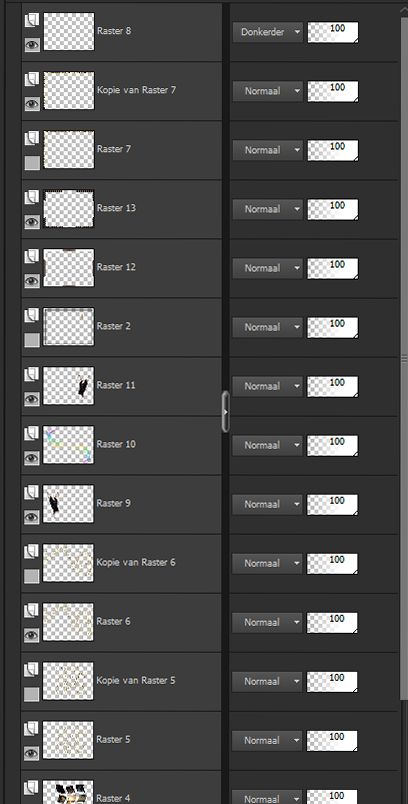Screen dimensions: 408x804
Task: Click the layer type icon for Raster 10
Action: (x=32, y=434)
